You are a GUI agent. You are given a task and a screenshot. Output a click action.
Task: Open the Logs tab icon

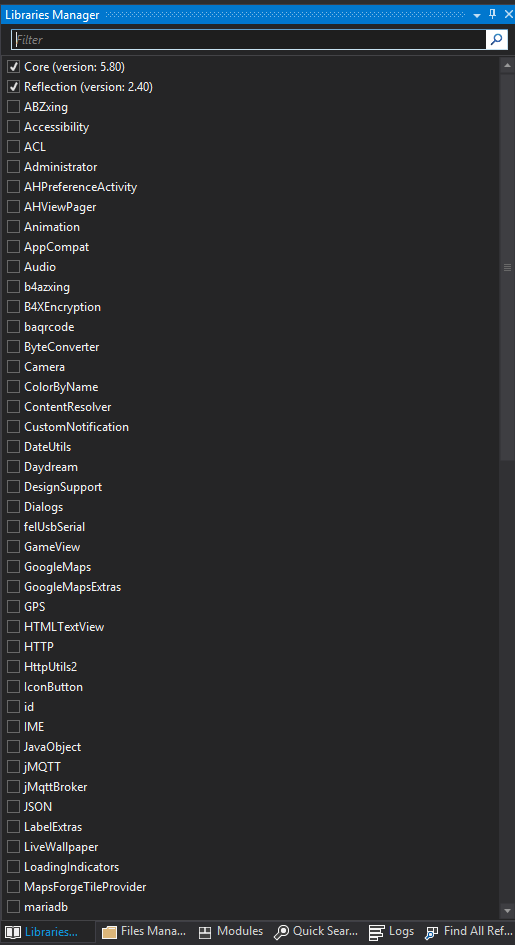tap(377, 932)
